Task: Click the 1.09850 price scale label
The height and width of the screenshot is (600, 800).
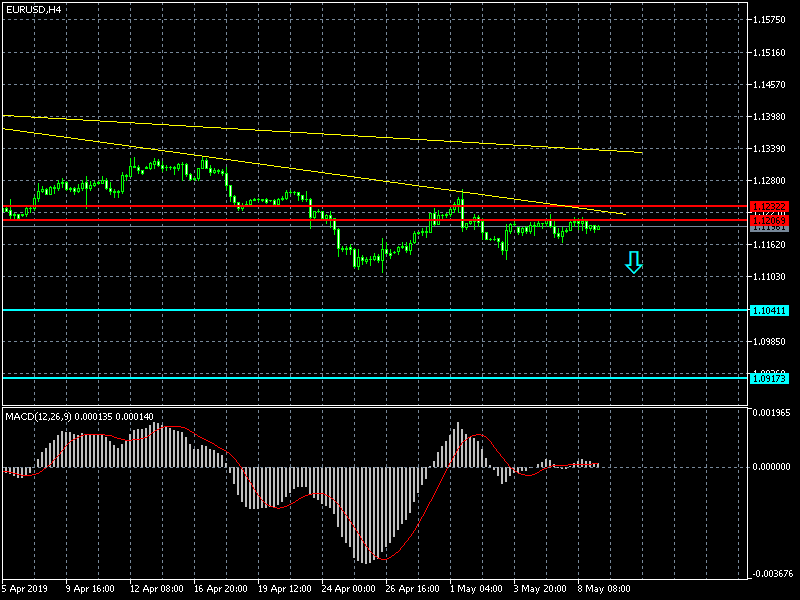Action: point(771,341)
